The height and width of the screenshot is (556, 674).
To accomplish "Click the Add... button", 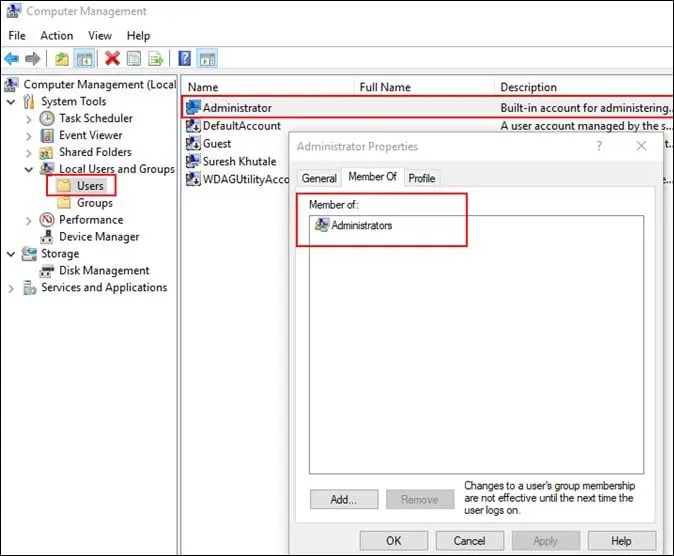I will coord(344,500).
